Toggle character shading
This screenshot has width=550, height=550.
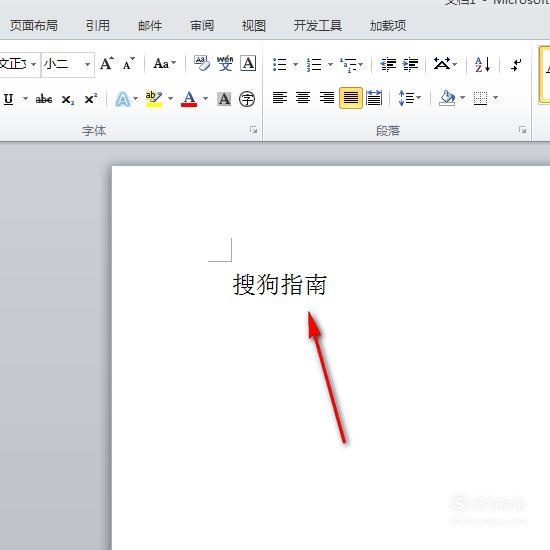tap(224, 99)
